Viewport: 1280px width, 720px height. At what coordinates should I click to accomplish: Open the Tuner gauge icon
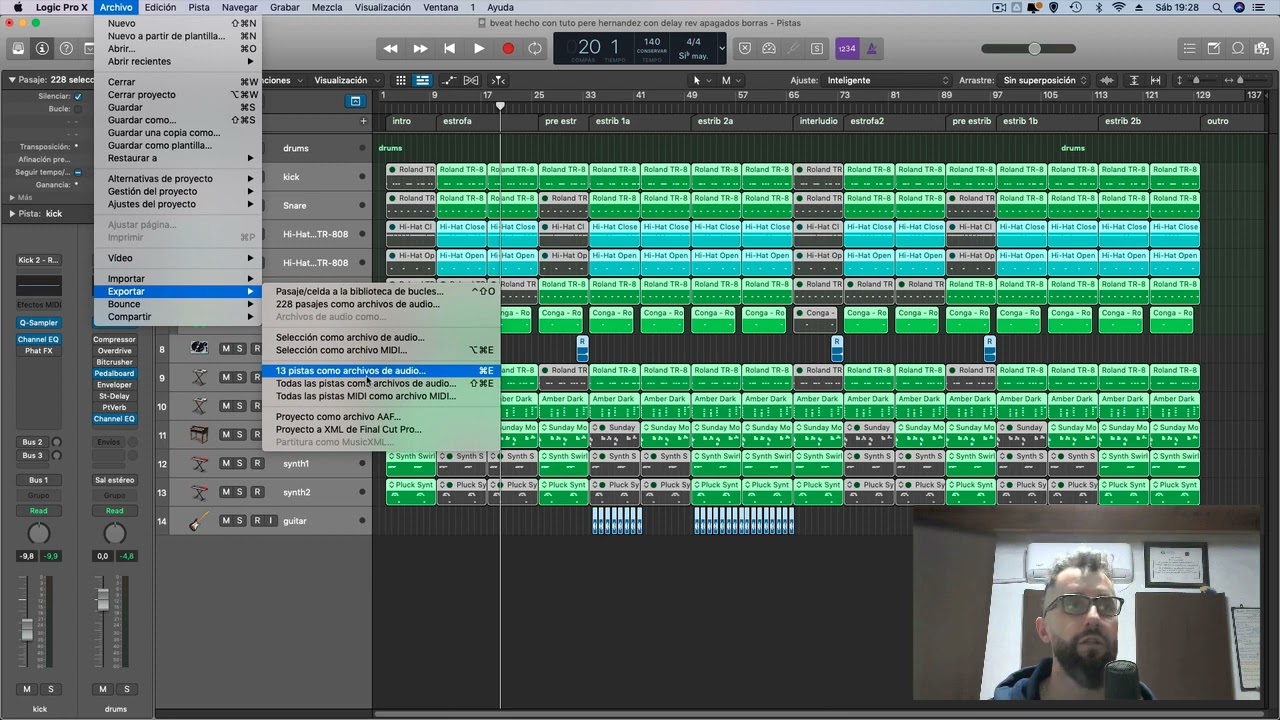(769, 48)
